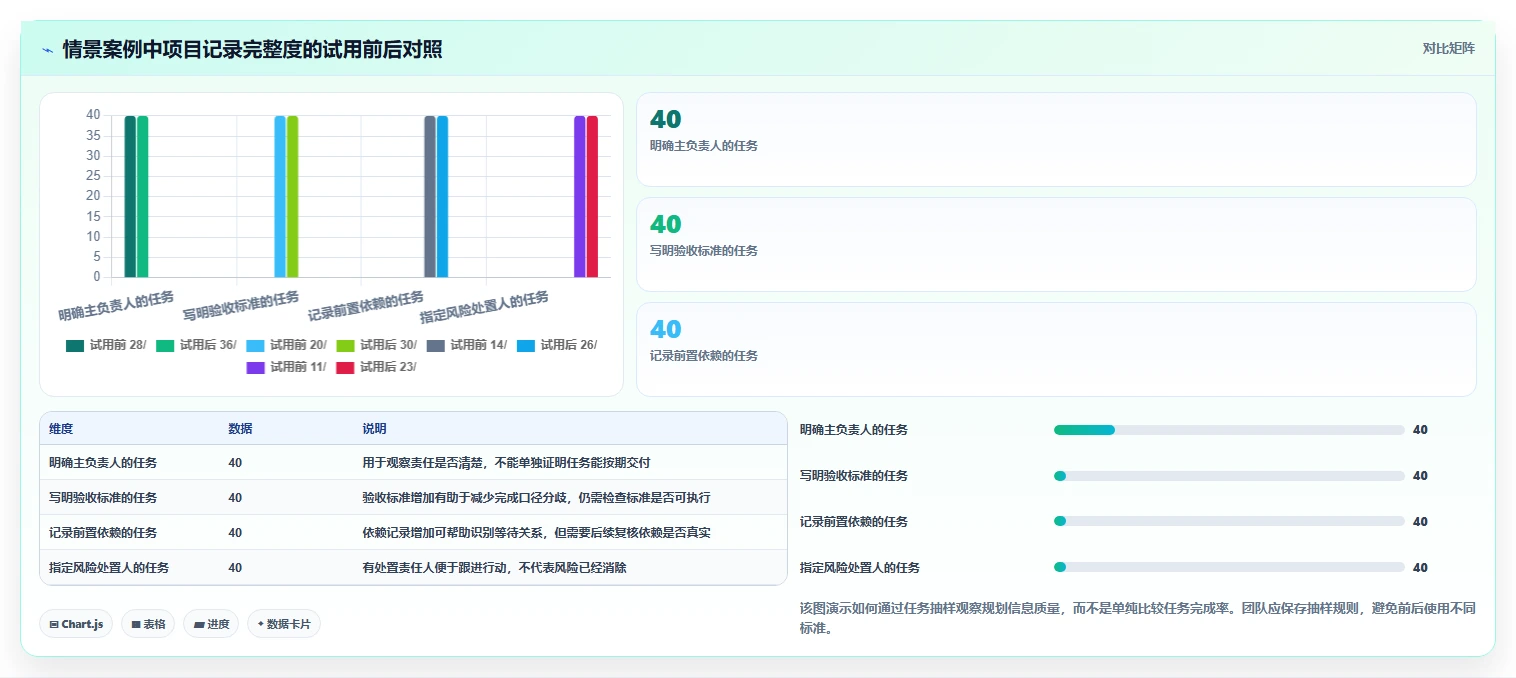
Task: Select table row 明确主负责人的任务
Action: tap(413, 462)
